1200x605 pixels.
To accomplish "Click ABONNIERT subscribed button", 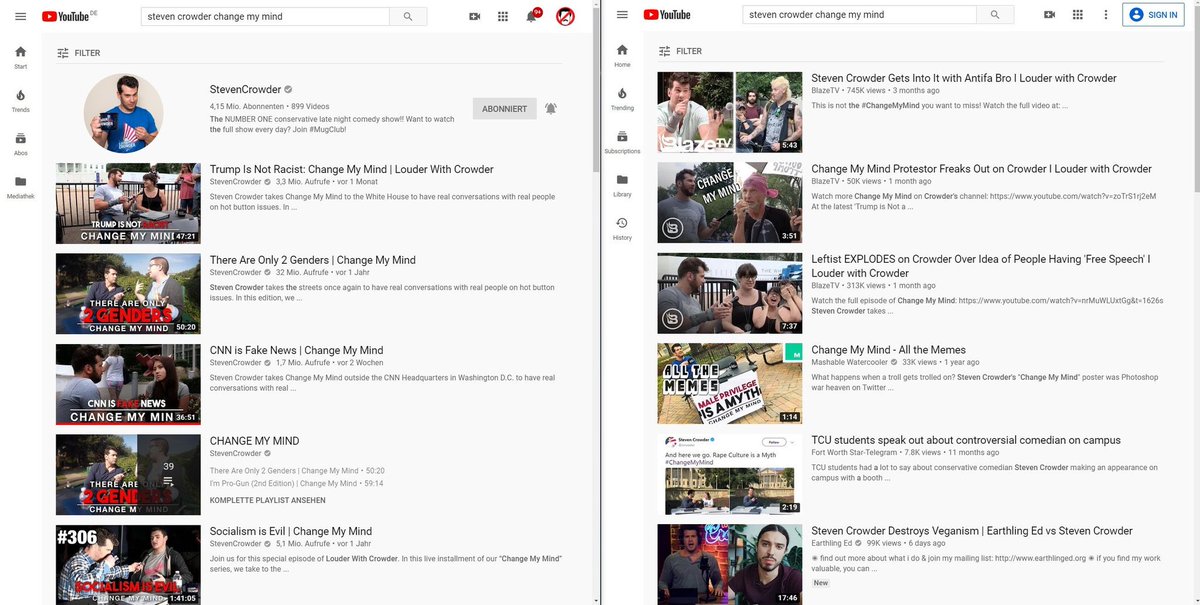I will coord(505,109).
